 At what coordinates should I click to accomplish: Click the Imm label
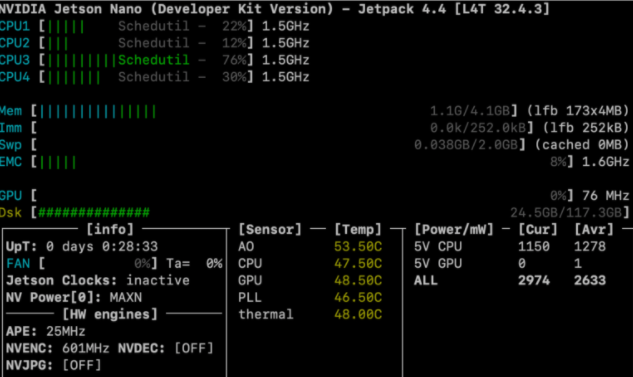click(x=11, y=128)
